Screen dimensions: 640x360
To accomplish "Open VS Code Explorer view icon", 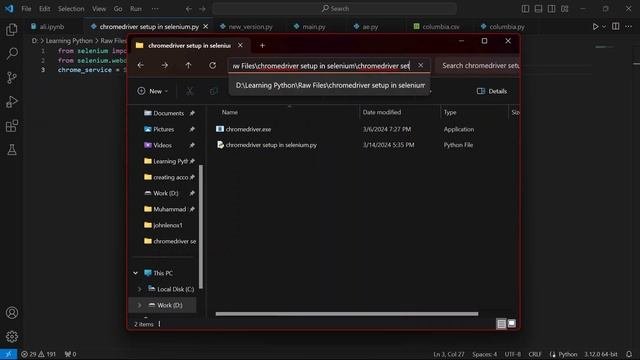I will tap(12, 29).
